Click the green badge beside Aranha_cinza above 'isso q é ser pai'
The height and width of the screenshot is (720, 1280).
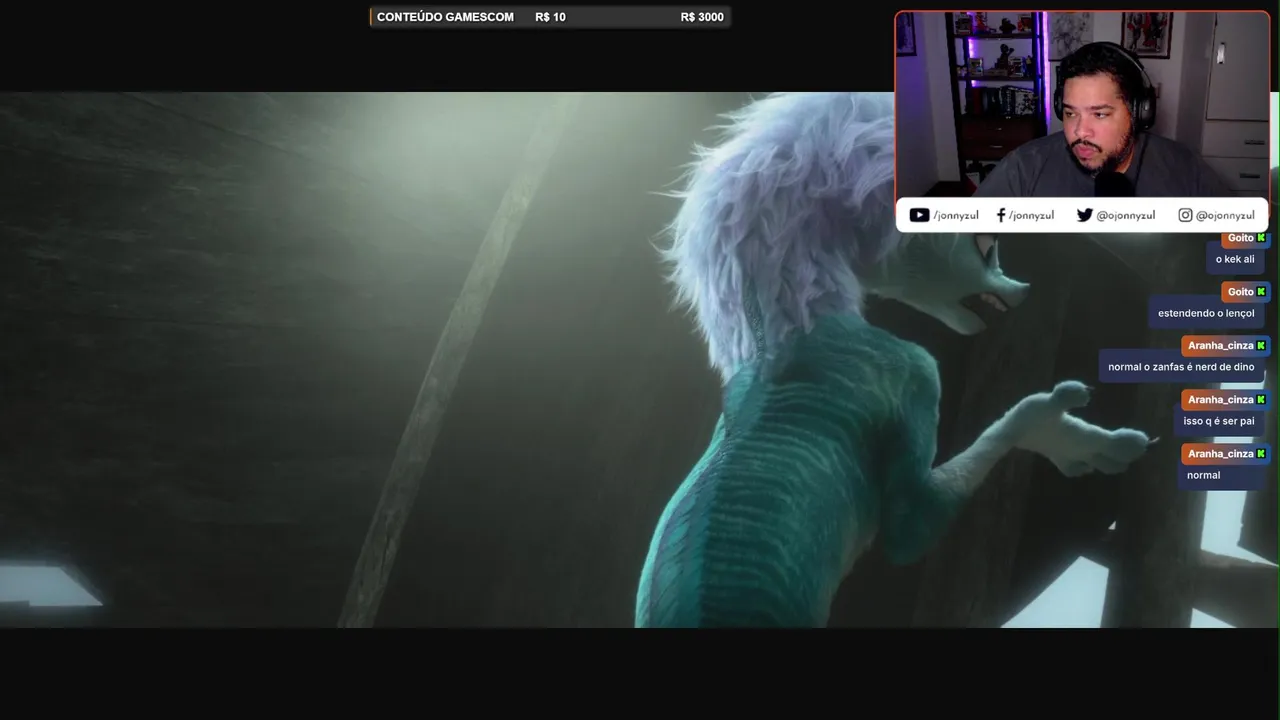click(x=1261, y=400)
